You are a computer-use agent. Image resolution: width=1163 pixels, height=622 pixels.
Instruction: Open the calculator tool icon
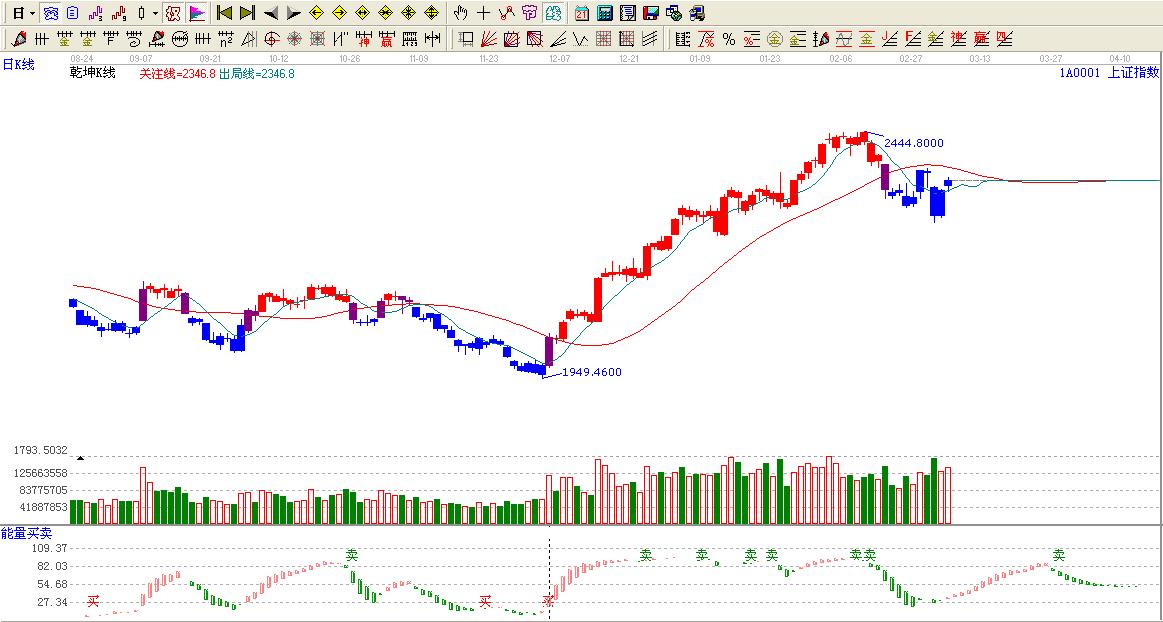point(605,13)
